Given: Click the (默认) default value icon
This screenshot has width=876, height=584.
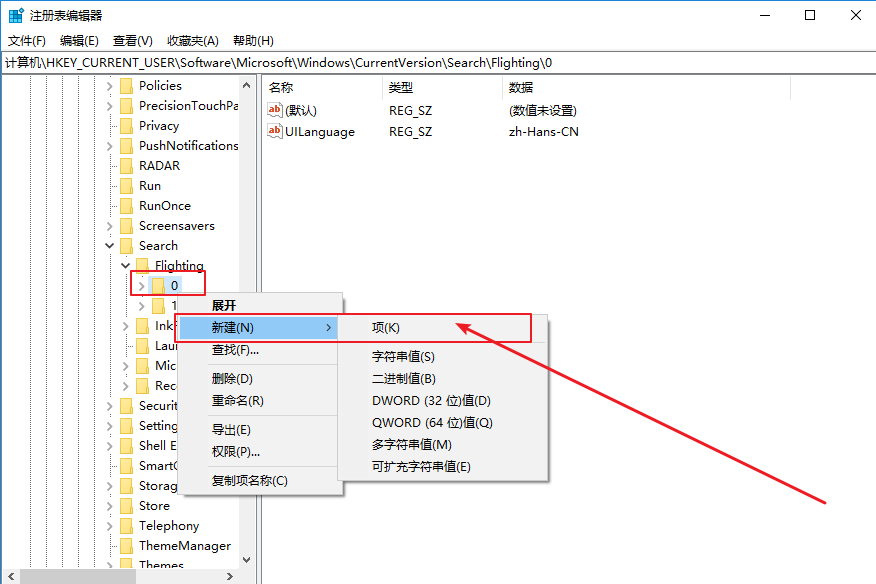Looking at the screenshot, I should point(275,110).
